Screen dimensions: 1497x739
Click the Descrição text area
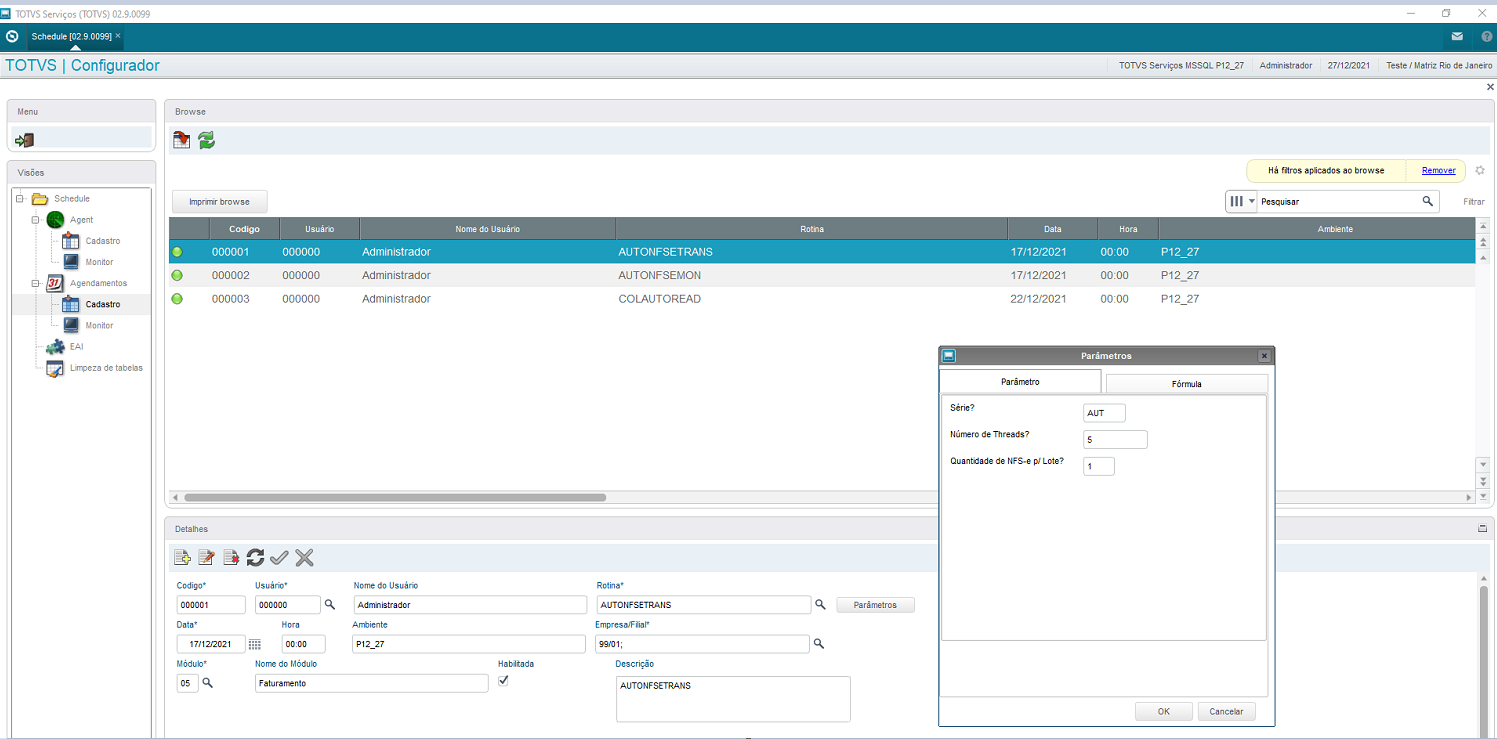point(733,699)
